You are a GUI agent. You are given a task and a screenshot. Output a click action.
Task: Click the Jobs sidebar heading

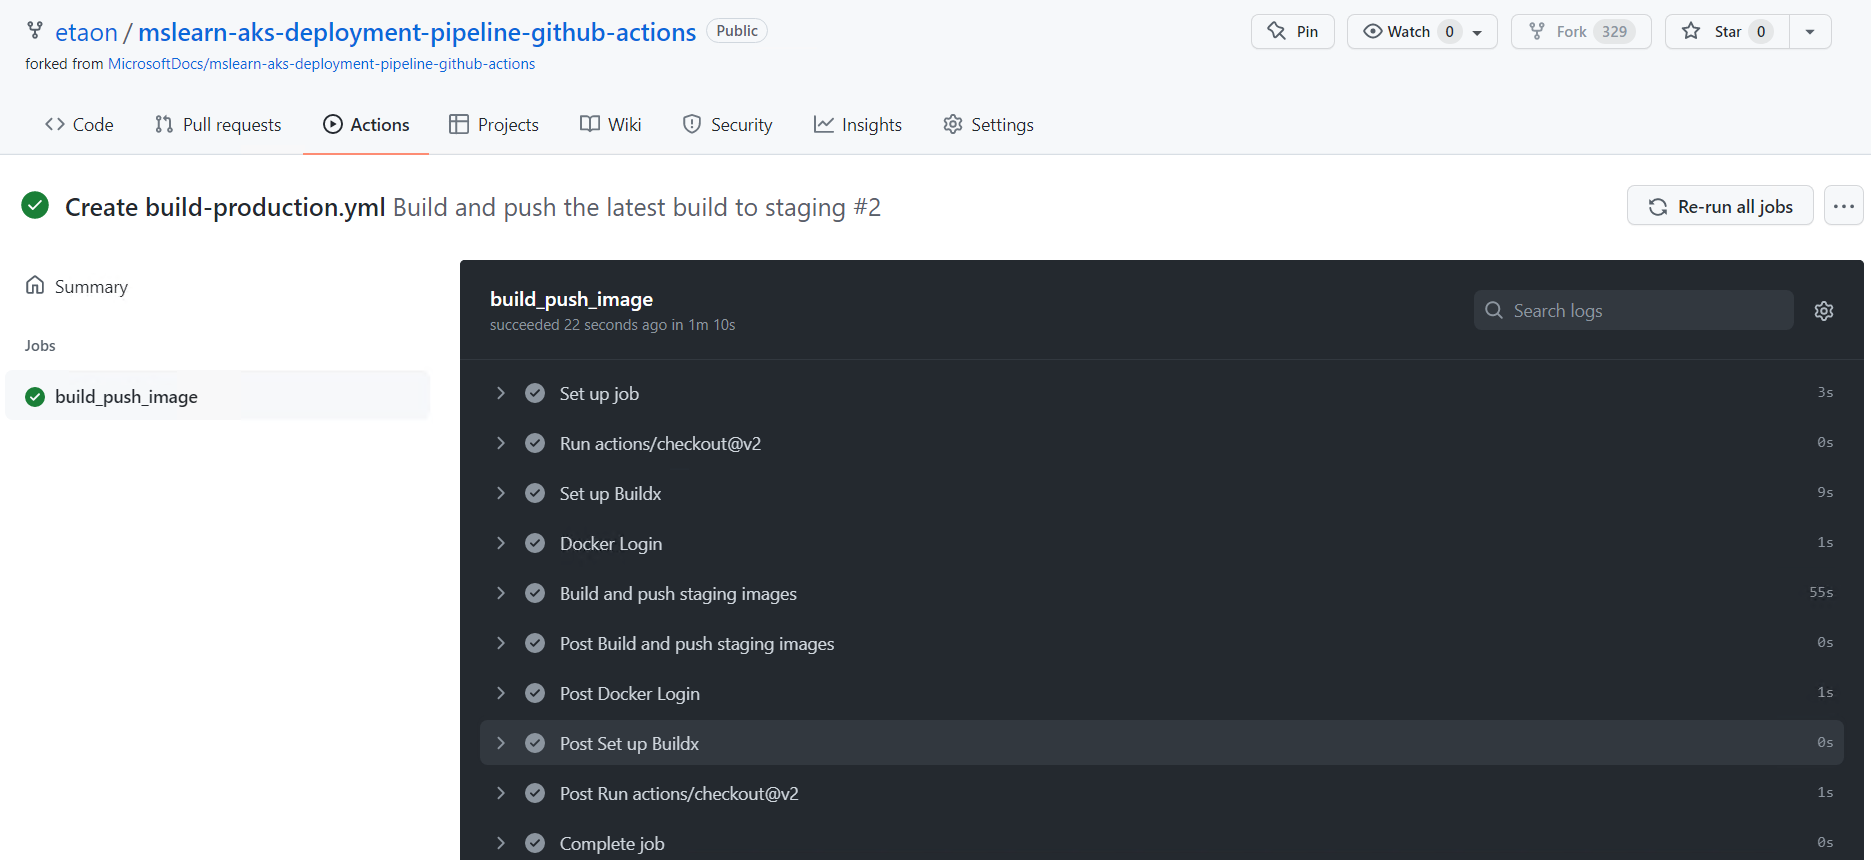[40, 346]
